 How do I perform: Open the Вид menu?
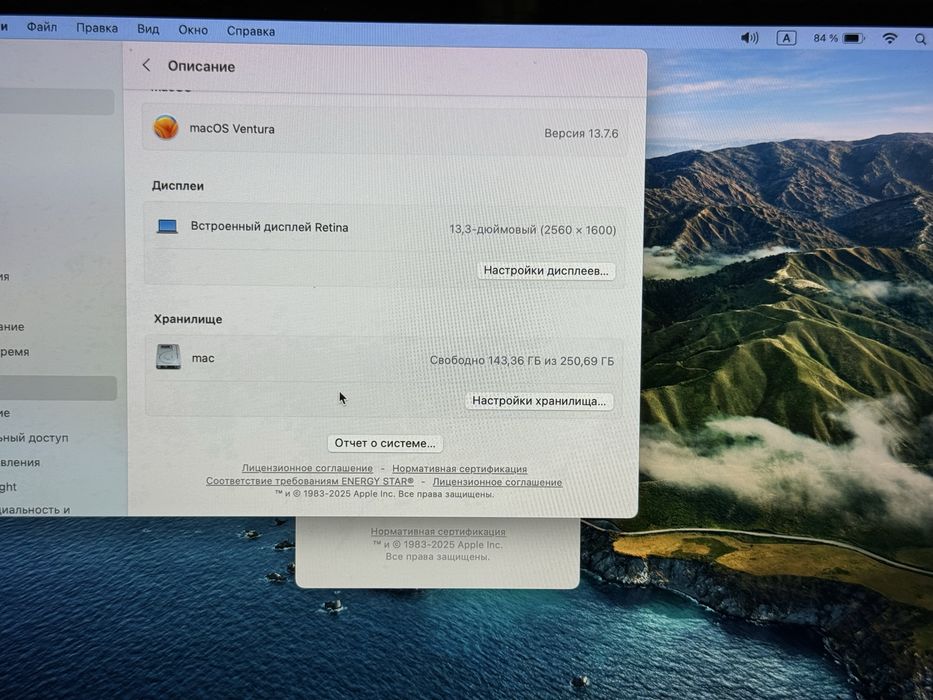click(x=148, y=29)
